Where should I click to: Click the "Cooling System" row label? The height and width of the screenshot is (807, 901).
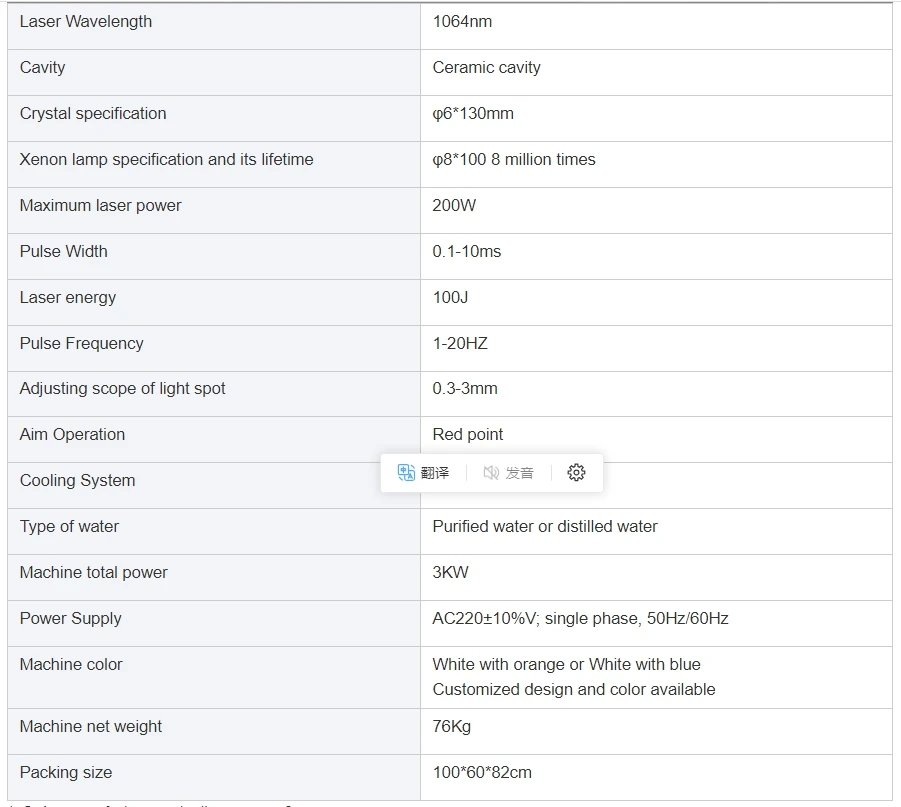[x=77, y=481]
